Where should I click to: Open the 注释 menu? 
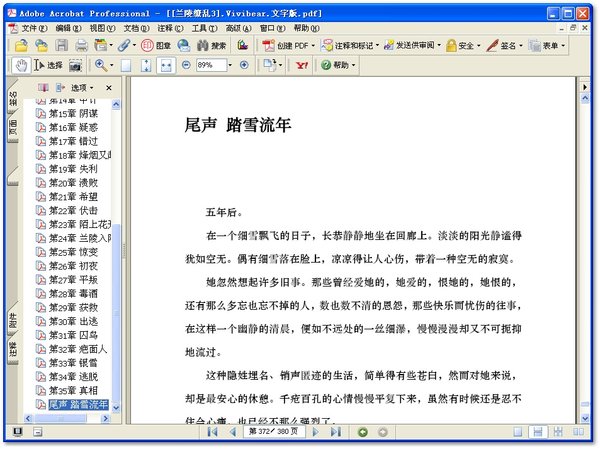170,28
